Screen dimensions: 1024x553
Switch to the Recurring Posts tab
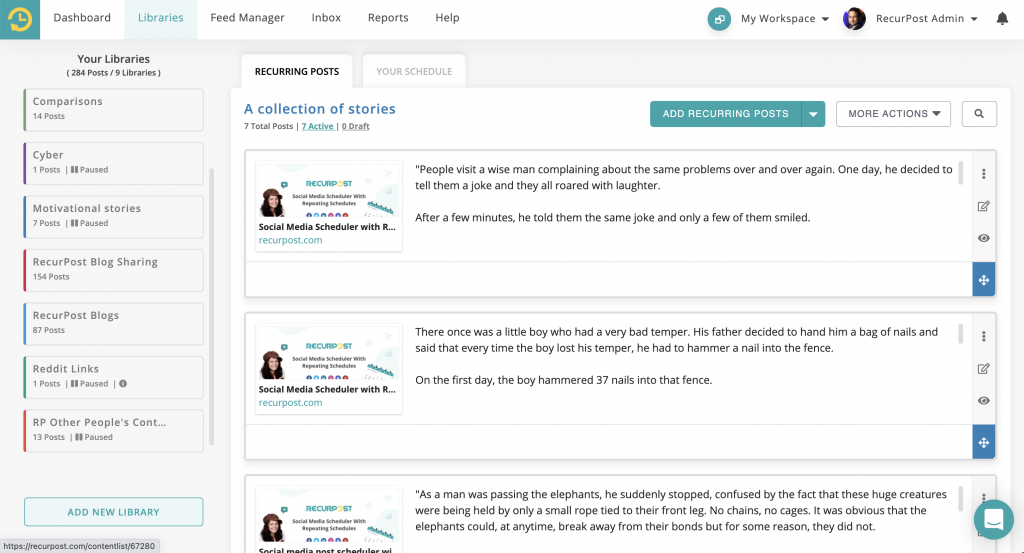pos(297,71)
